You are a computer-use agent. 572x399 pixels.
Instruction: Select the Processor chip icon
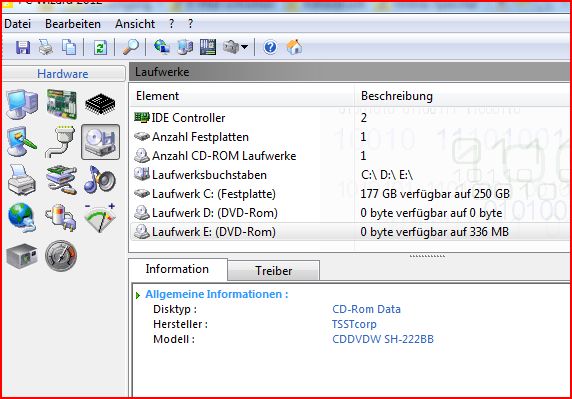(100, 104)
